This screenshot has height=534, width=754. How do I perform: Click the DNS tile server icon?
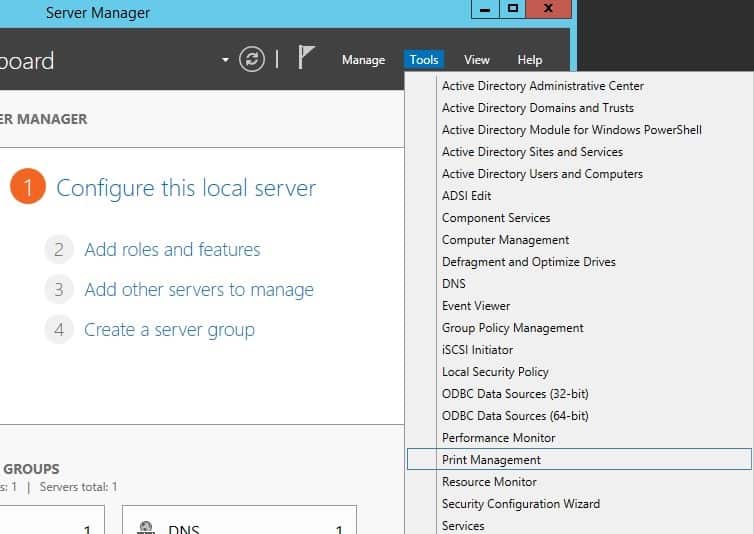coord(146,528)
